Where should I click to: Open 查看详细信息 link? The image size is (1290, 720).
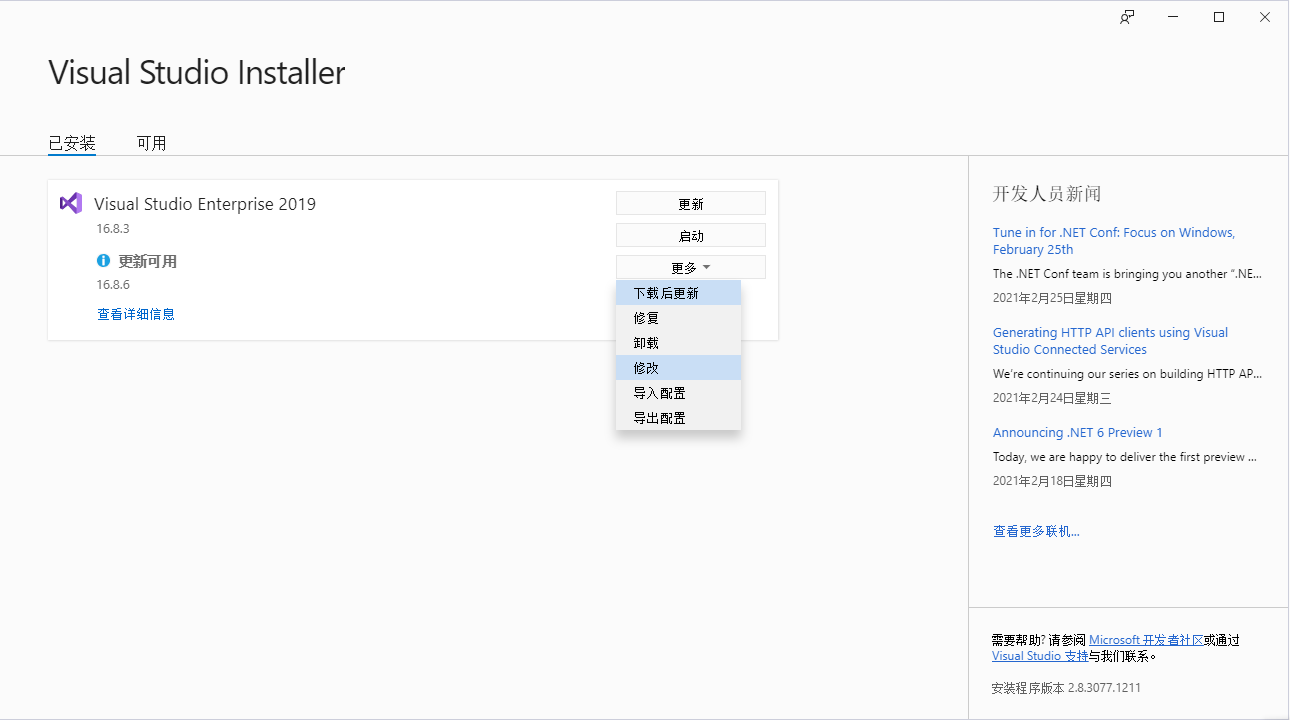(135, 313)
